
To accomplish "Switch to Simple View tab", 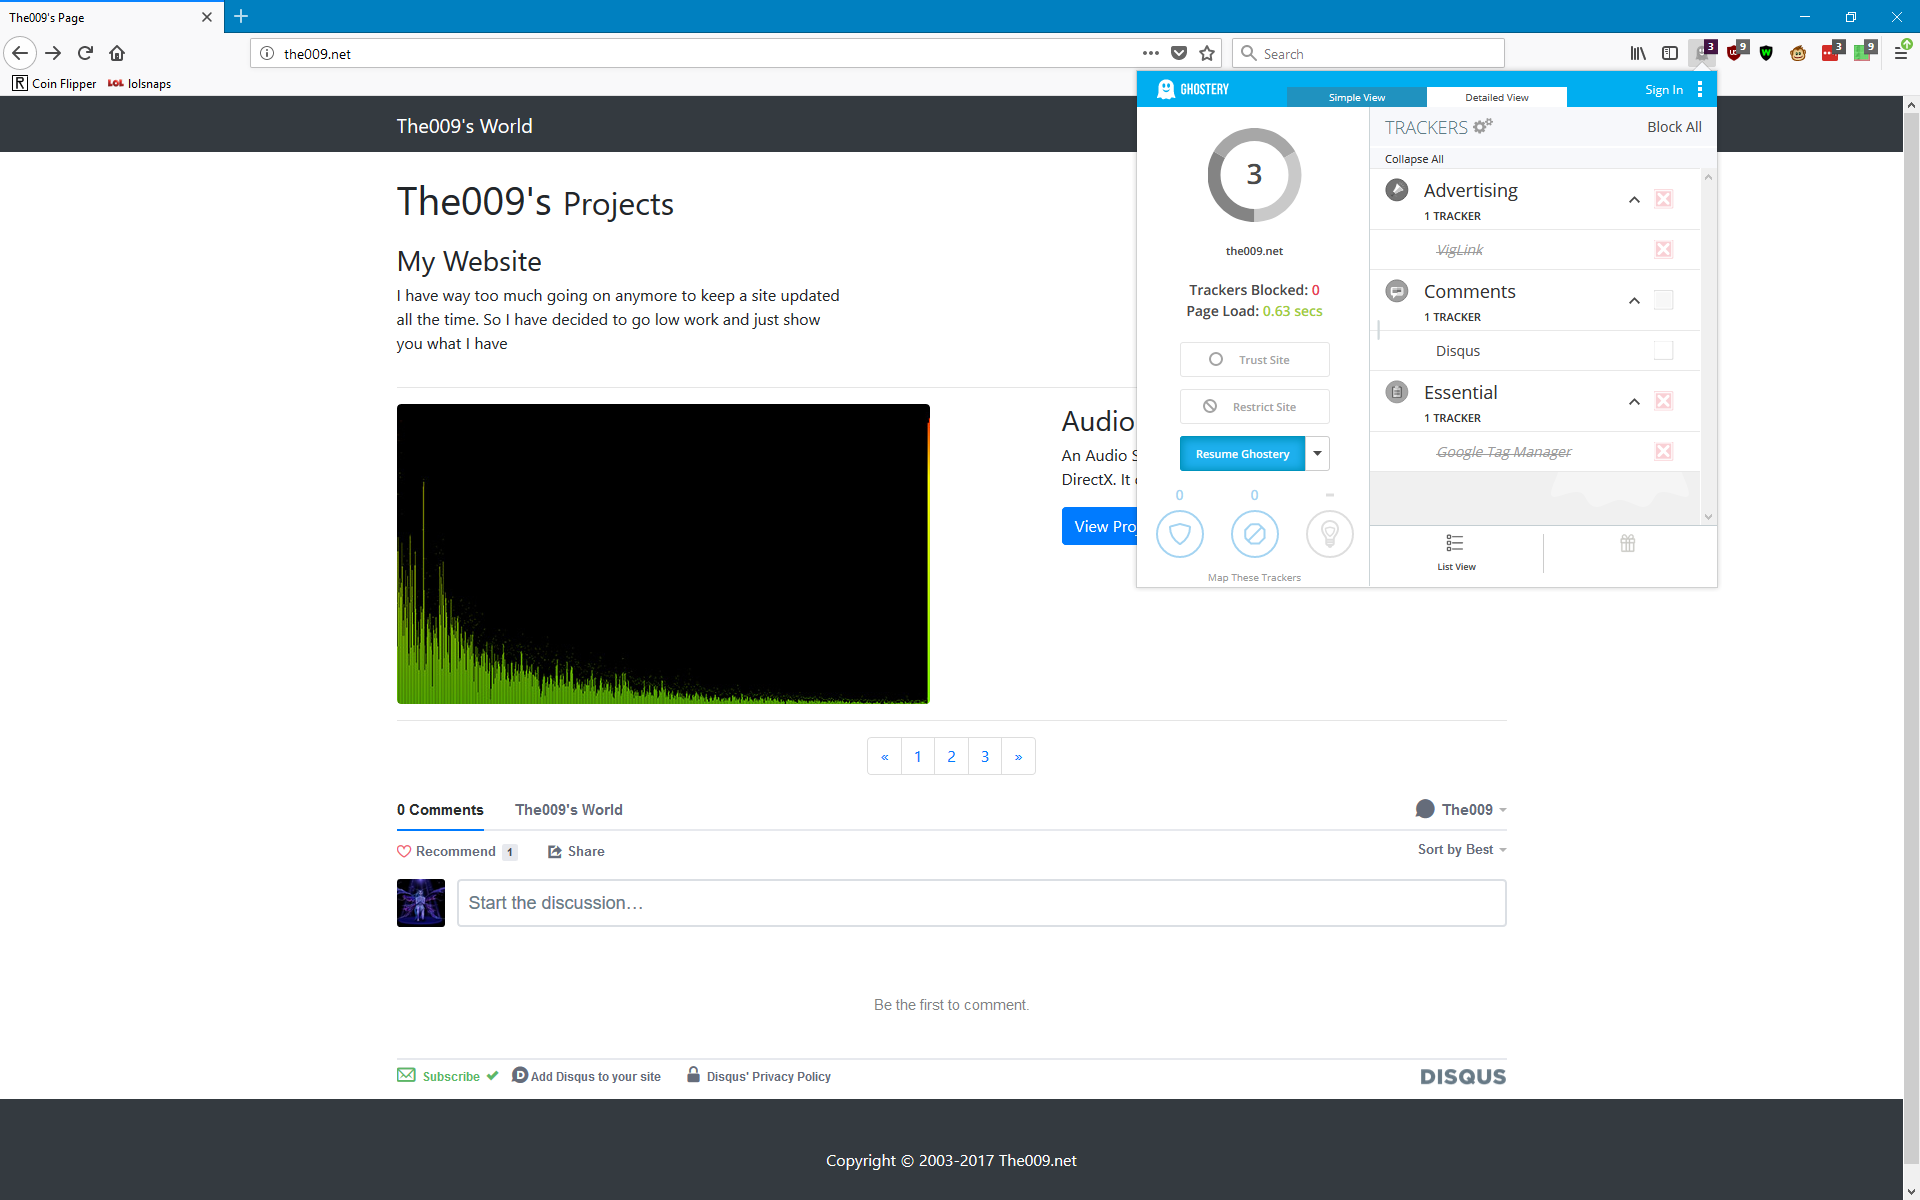I will (1356, 97).
